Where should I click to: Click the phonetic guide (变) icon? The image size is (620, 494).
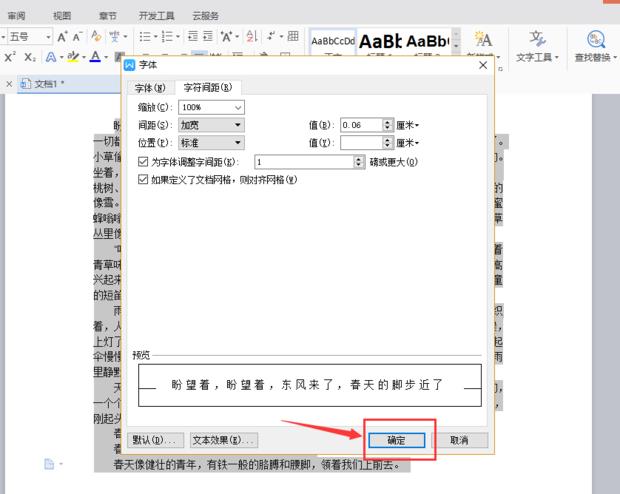tap(115, 36)
